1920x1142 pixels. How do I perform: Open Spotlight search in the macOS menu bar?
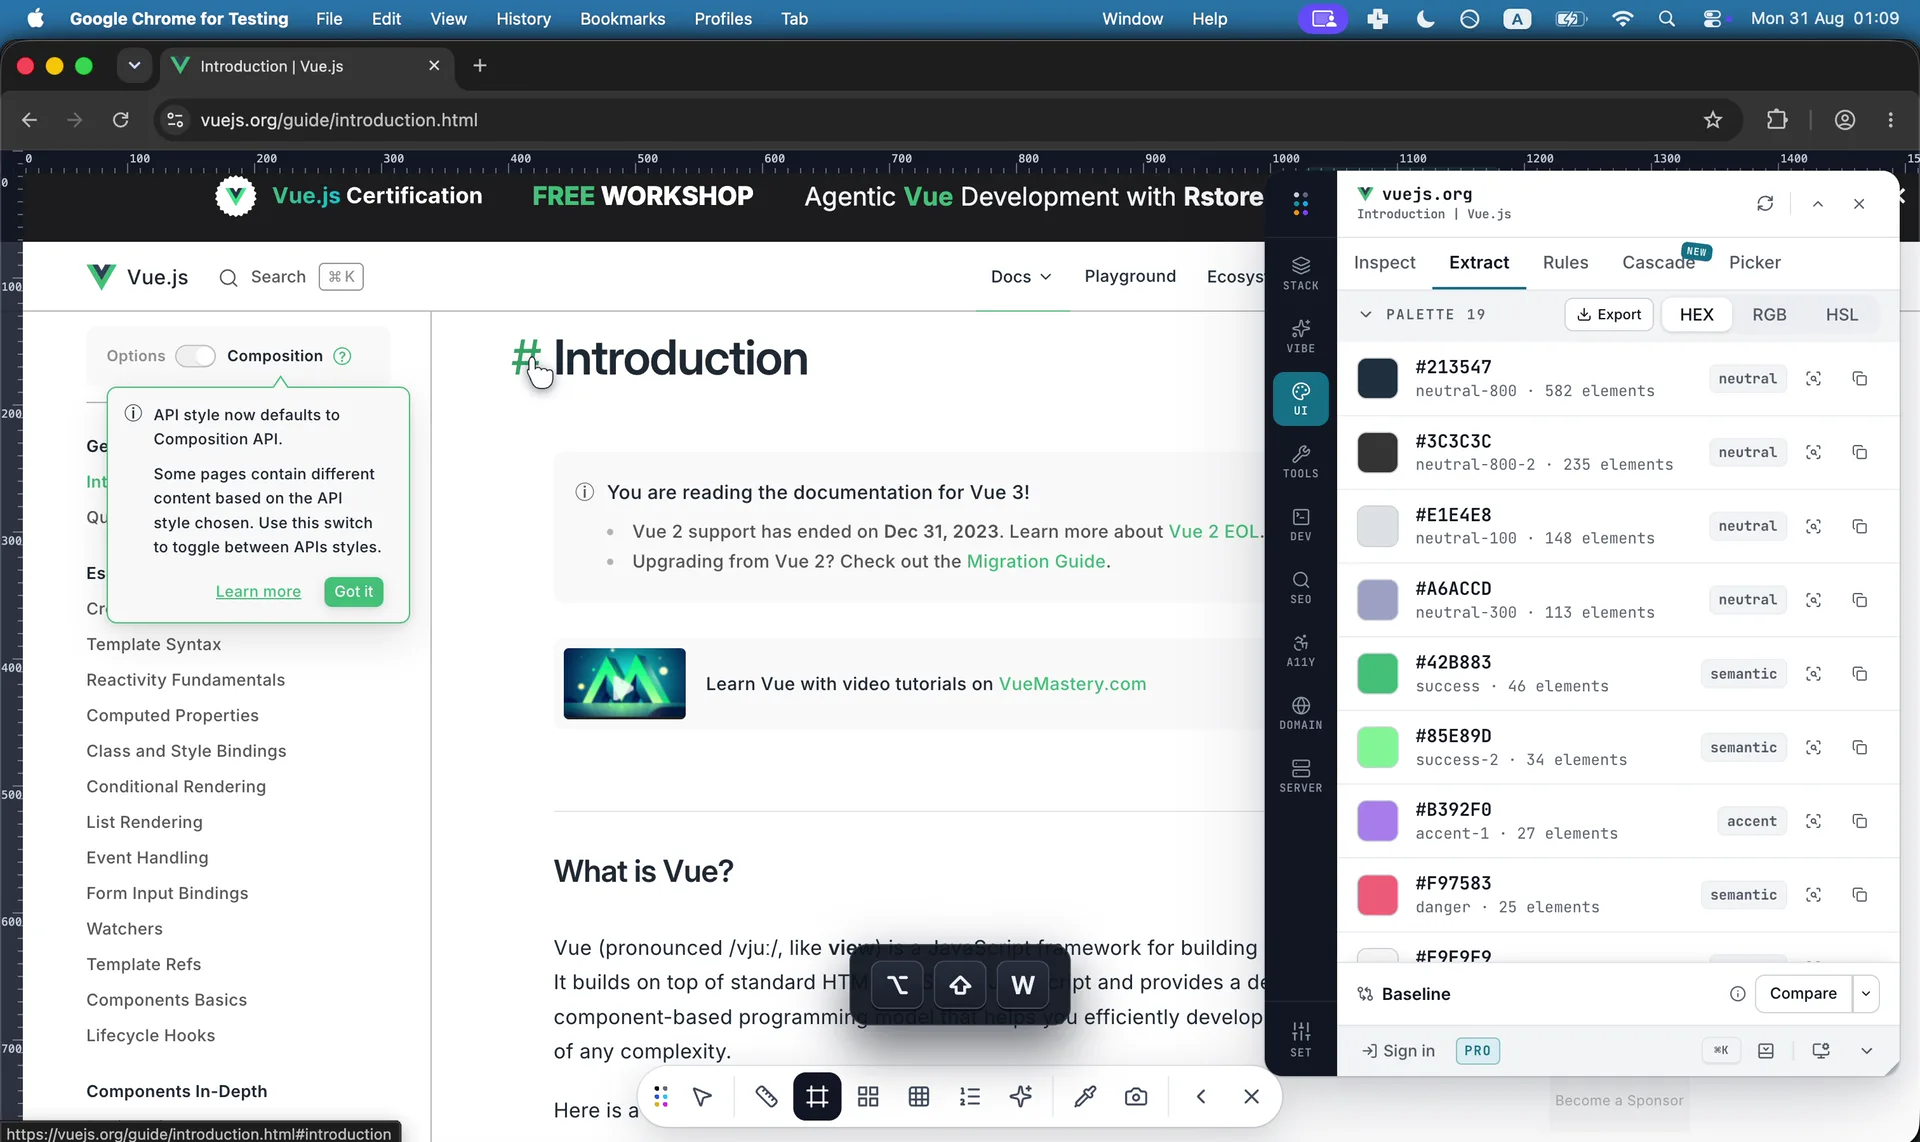point(1666,19)
